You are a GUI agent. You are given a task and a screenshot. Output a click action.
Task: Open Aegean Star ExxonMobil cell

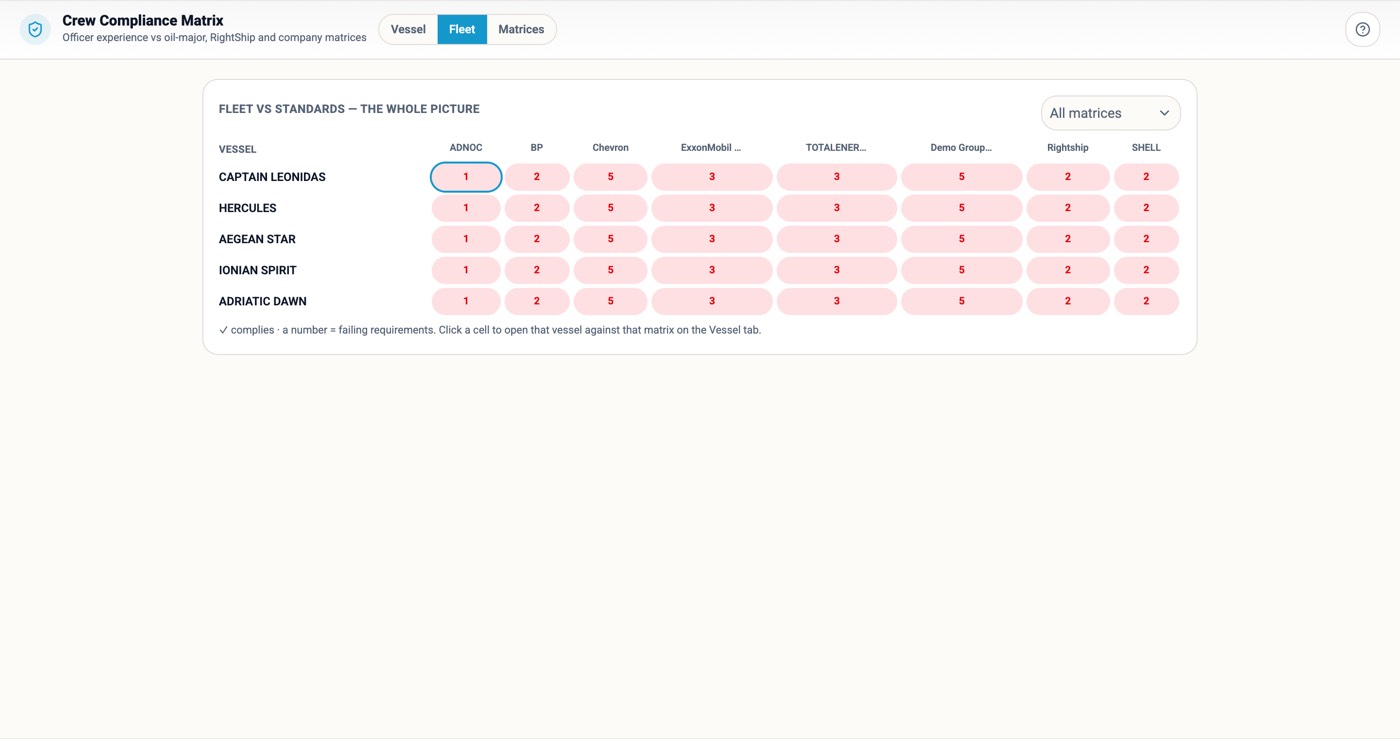point(712,239)
